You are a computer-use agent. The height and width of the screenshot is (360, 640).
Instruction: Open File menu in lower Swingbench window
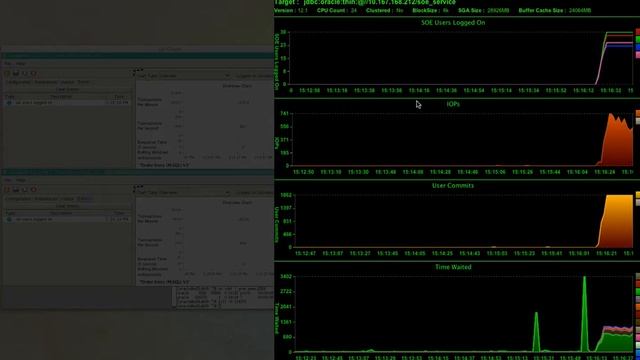pos(8,180)
